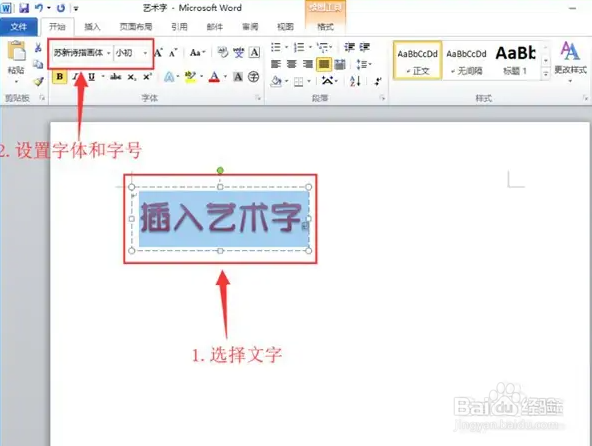
Task: Click the Cut scissors icon
Action: pos(38,48)
